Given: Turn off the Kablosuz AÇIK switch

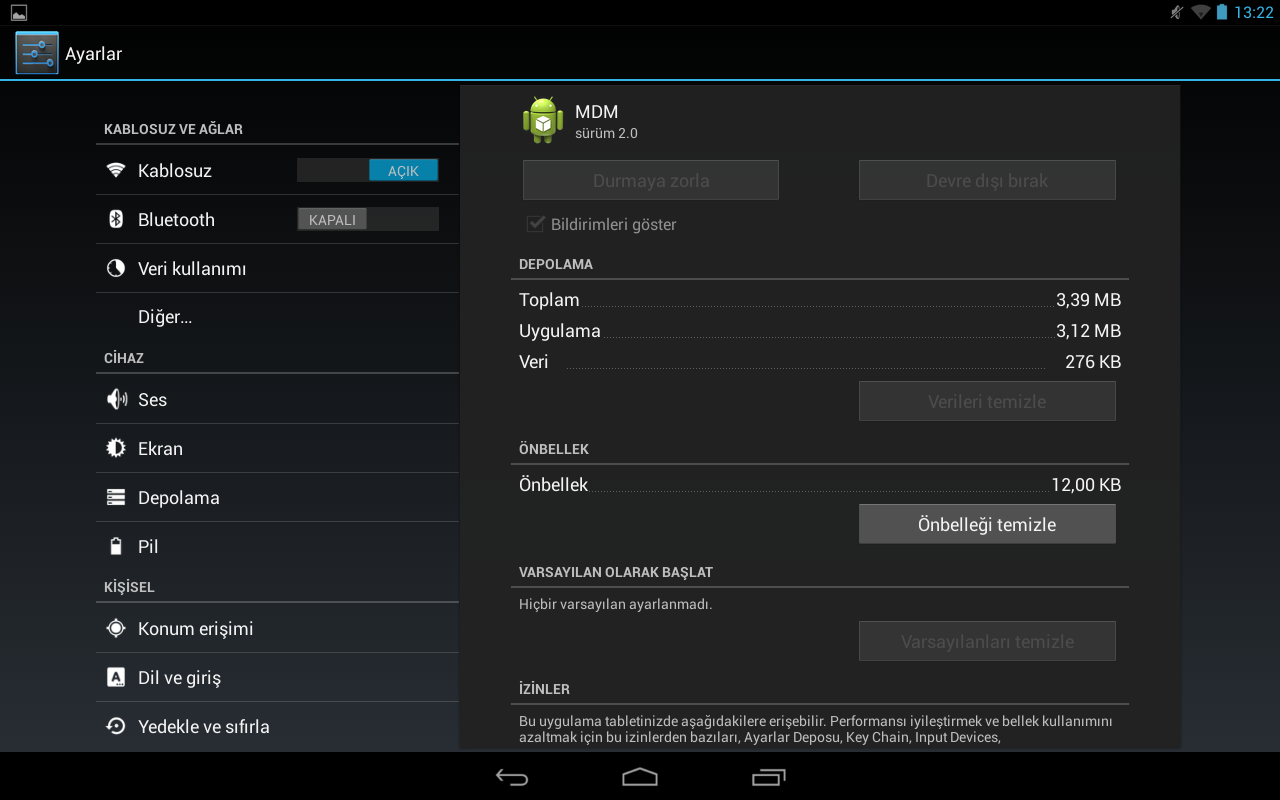Looking at the screenshot, I should tap(368, 171).
